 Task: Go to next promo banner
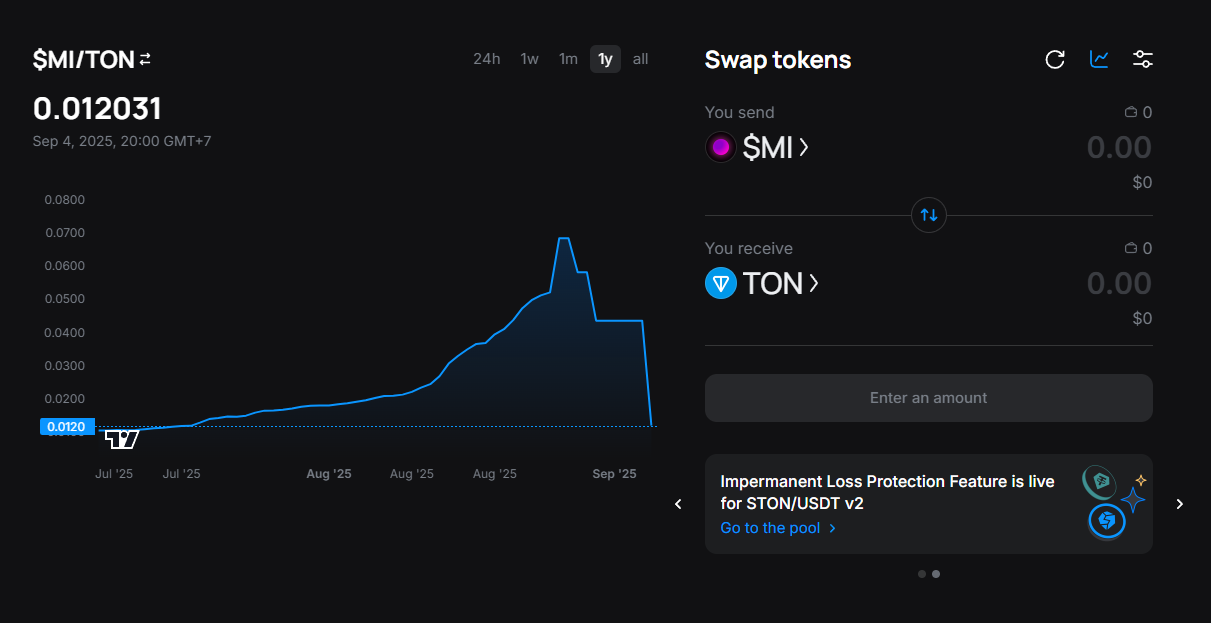[x=1180, y=504]
